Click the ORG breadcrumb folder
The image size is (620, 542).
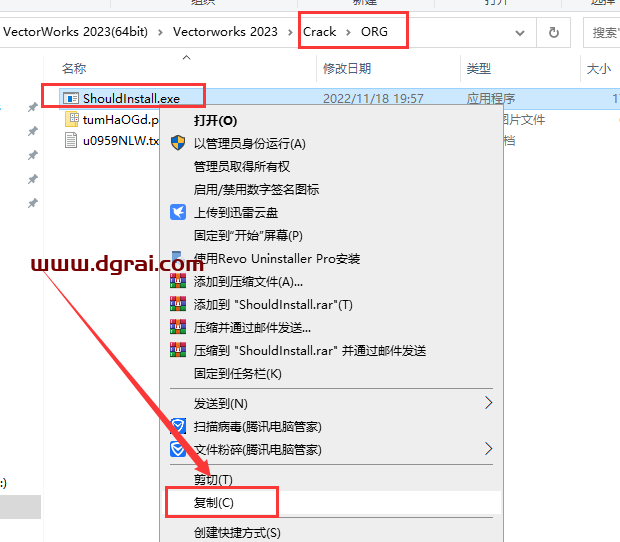[374, 32]
